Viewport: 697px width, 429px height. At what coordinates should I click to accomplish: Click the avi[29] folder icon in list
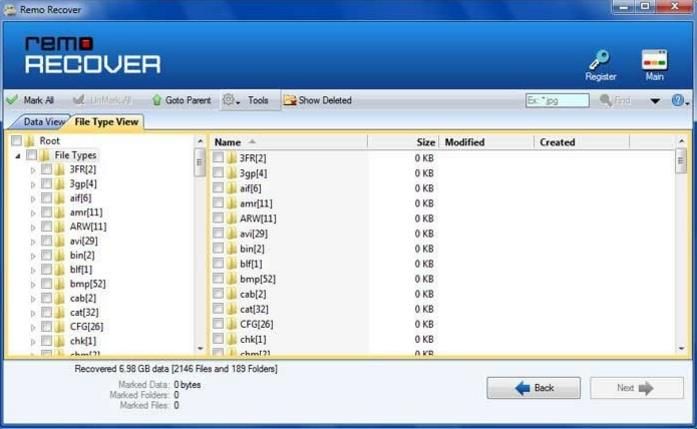coord(232,233)
